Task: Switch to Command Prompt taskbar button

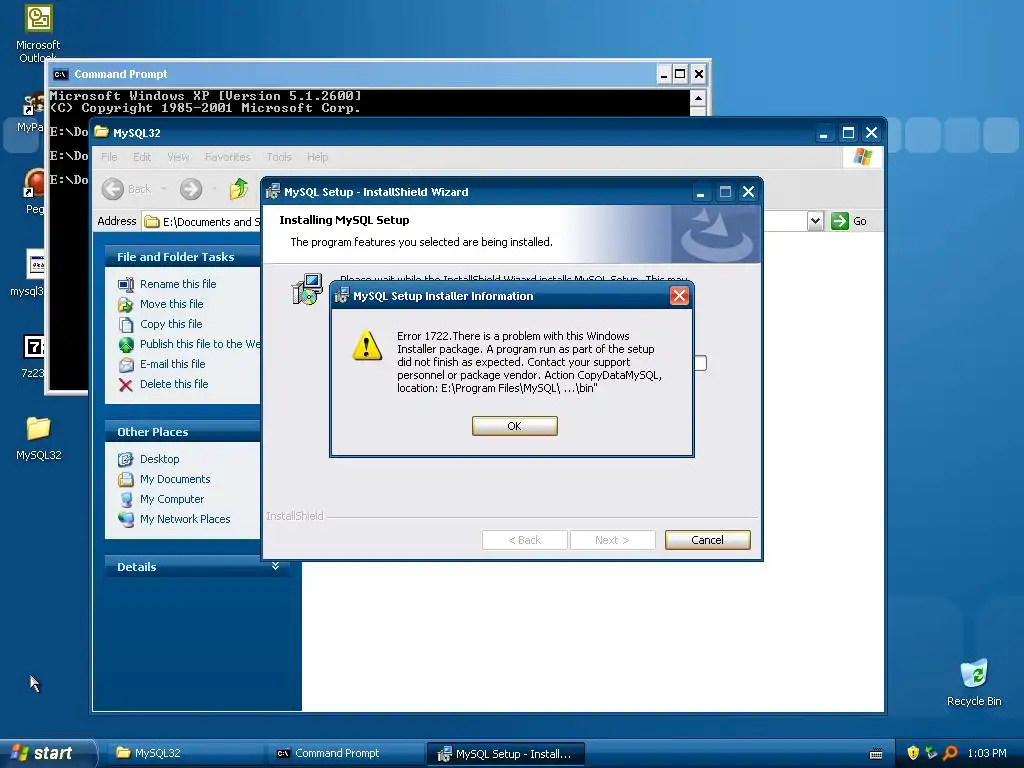Action: click(345, 753)
